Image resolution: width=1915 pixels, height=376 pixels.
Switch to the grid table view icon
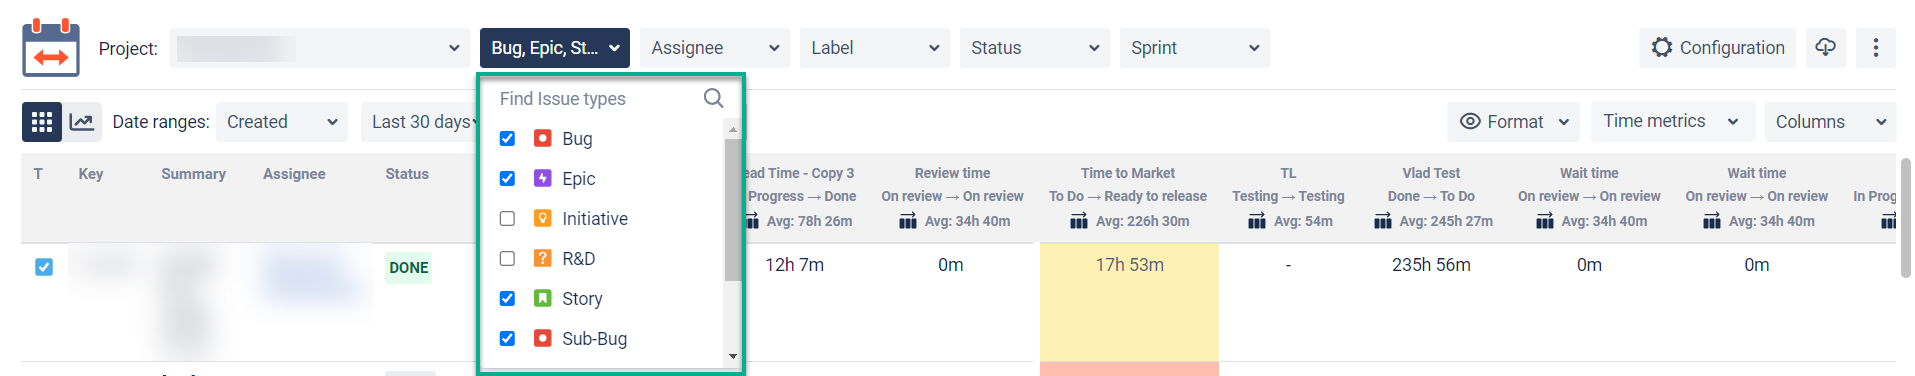pos(41,122)
